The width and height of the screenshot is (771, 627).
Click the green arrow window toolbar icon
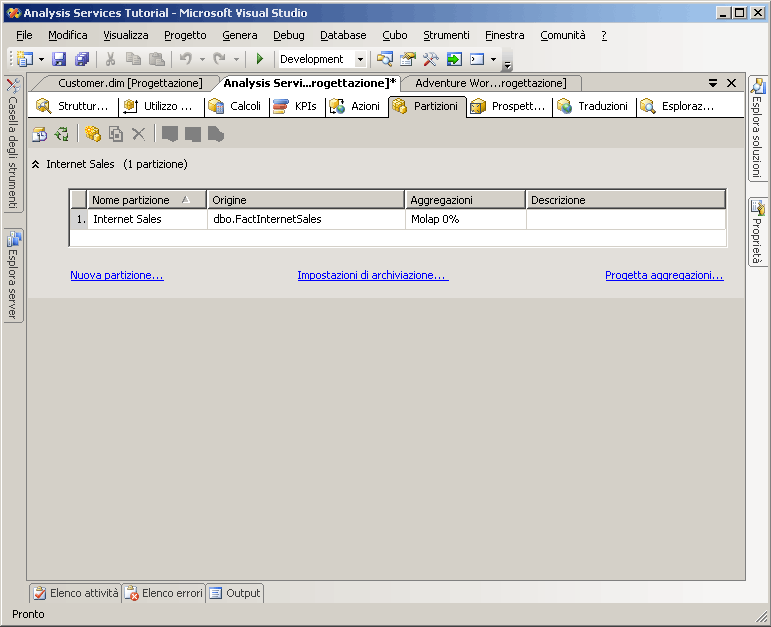[454, 59]
